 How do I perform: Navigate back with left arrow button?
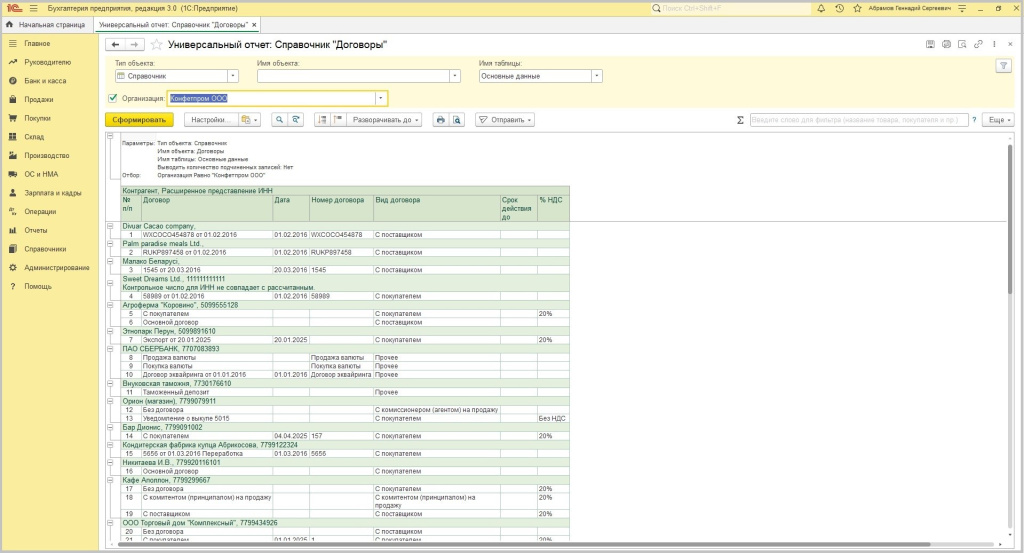(x=114, y=45)
